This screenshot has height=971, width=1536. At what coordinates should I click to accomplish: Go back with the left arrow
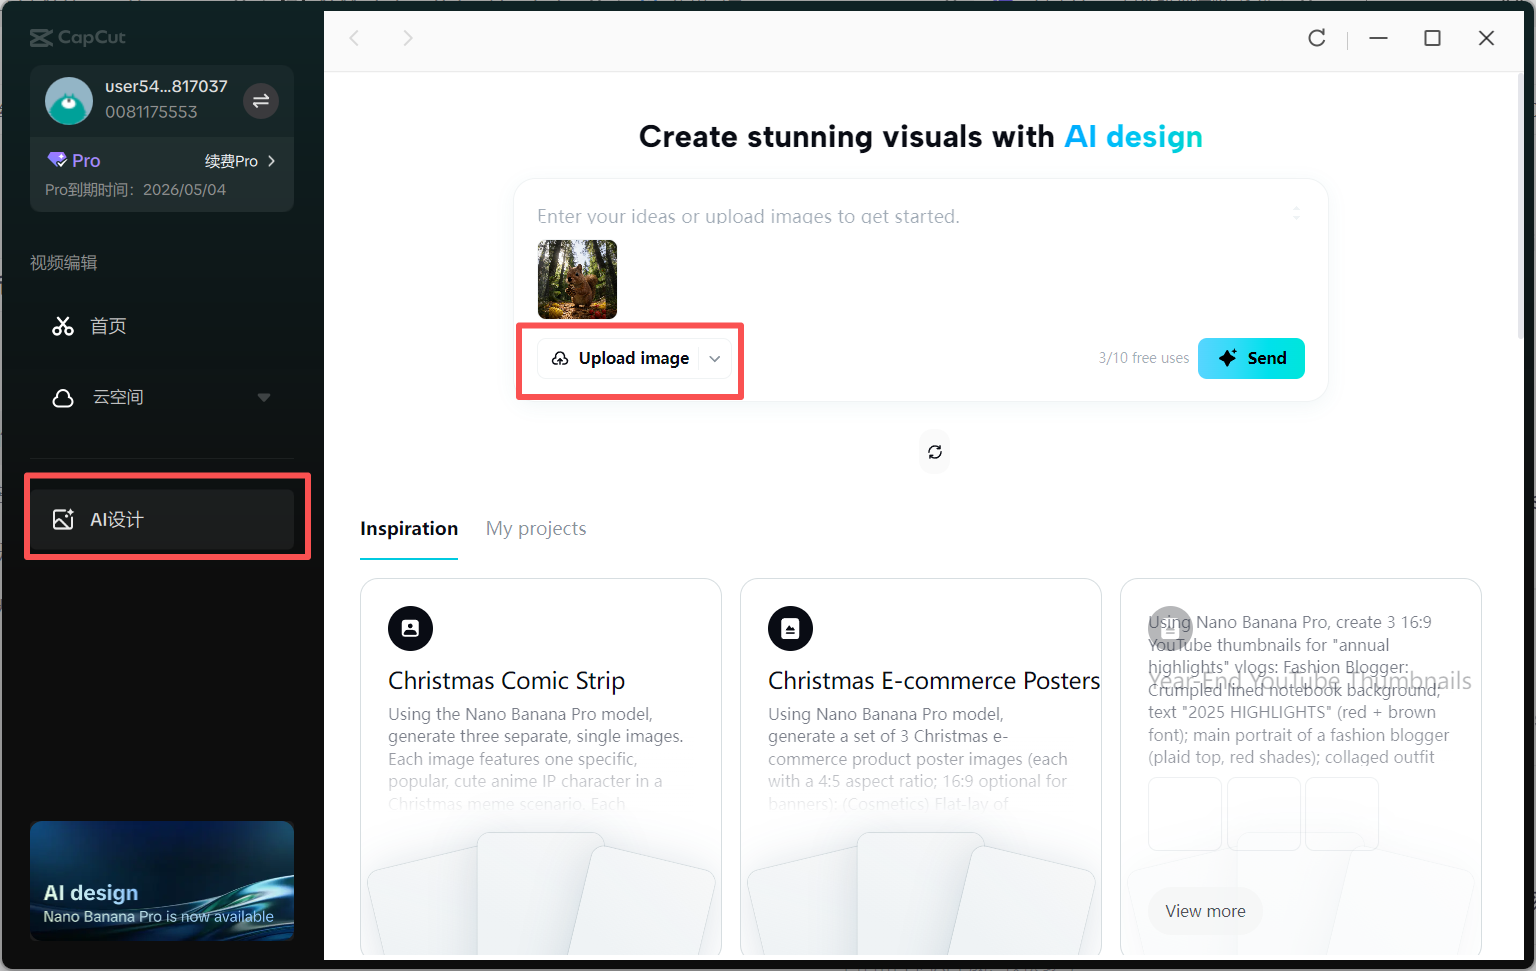[354, 38]
